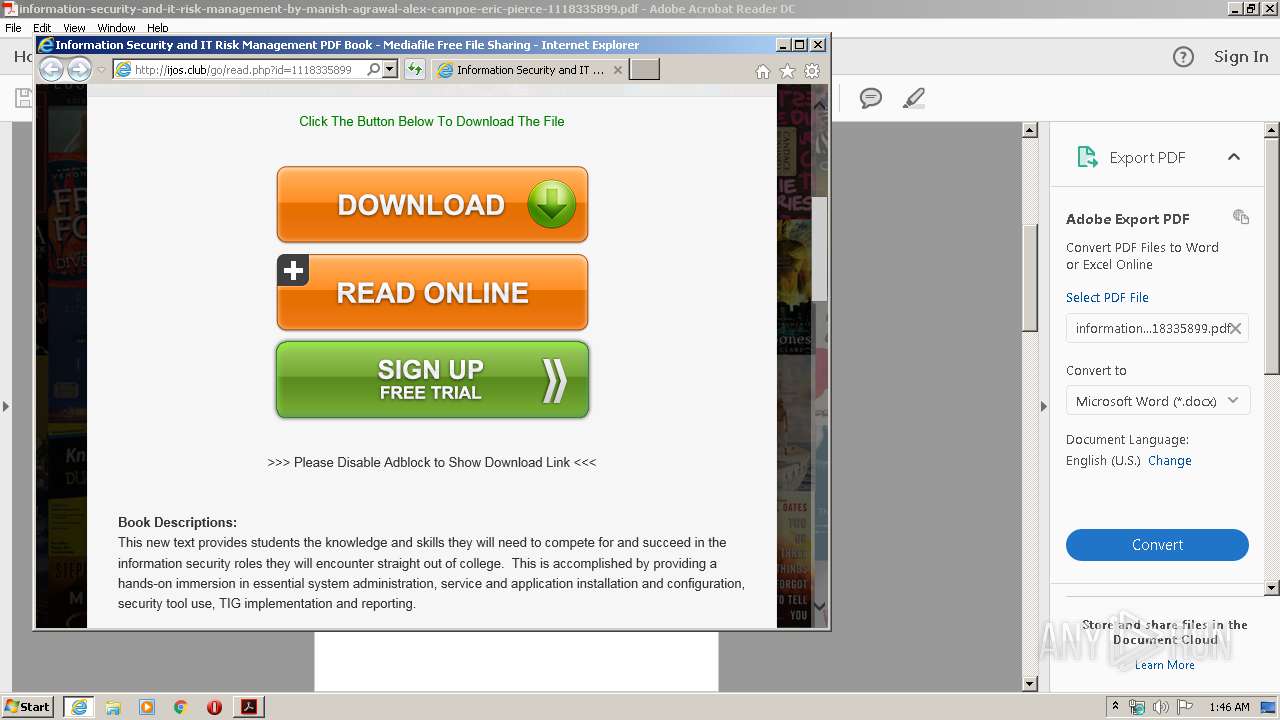Open Adobe Acrobat Reader taskbar icon
The width and height of the screenshot is (1280, 720).
point(249,707)
